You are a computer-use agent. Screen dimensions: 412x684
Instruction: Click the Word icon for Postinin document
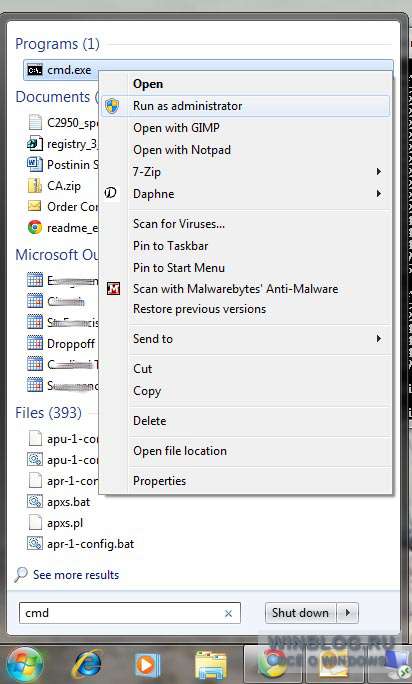(x=35, y=164)
